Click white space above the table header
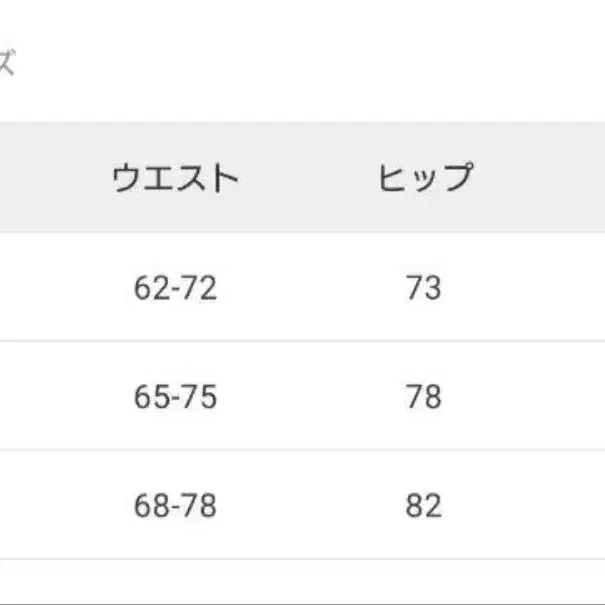The width and height of the screenshot is (605, 605). click(x=300, y=70)
